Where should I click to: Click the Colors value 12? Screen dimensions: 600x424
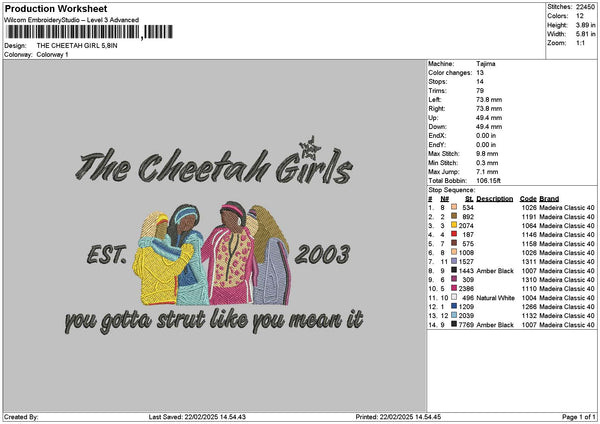click(580, 16)
